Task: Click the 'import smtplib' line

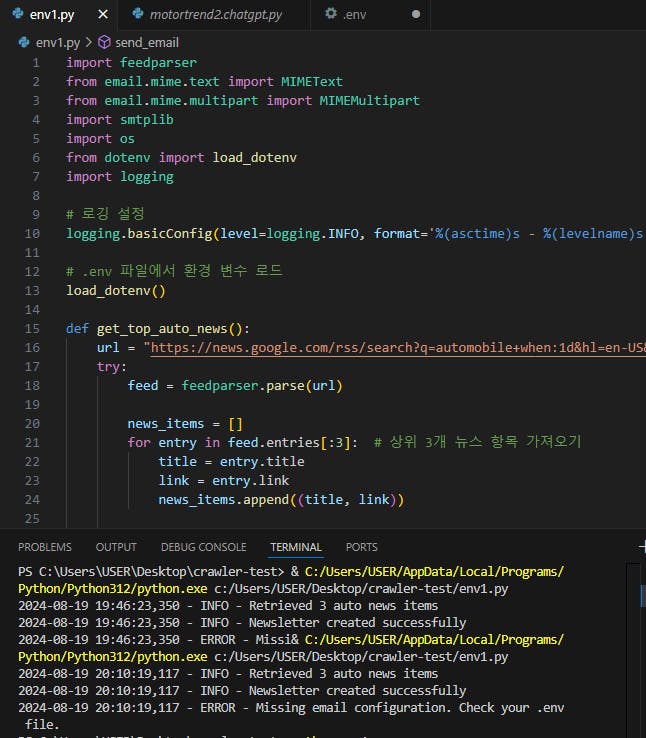Action: (120, 120)
